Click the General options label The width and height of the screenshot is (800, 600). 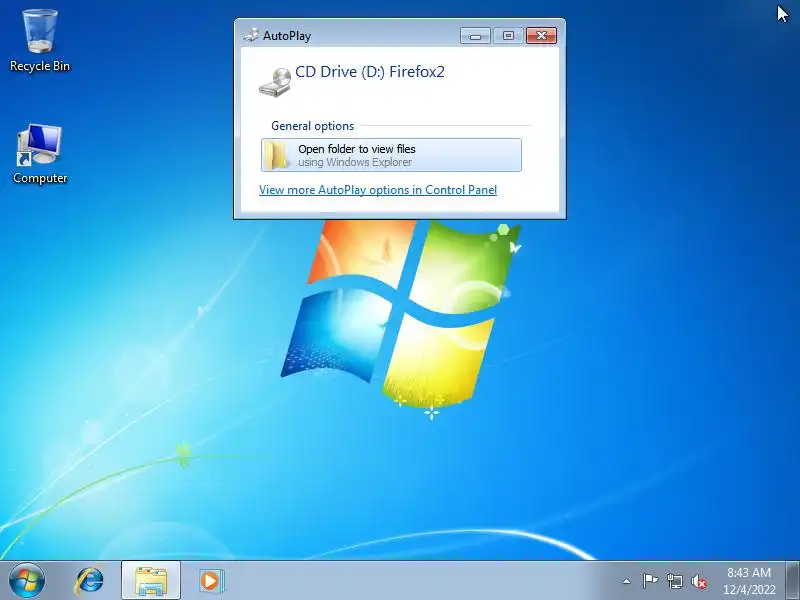312,126
